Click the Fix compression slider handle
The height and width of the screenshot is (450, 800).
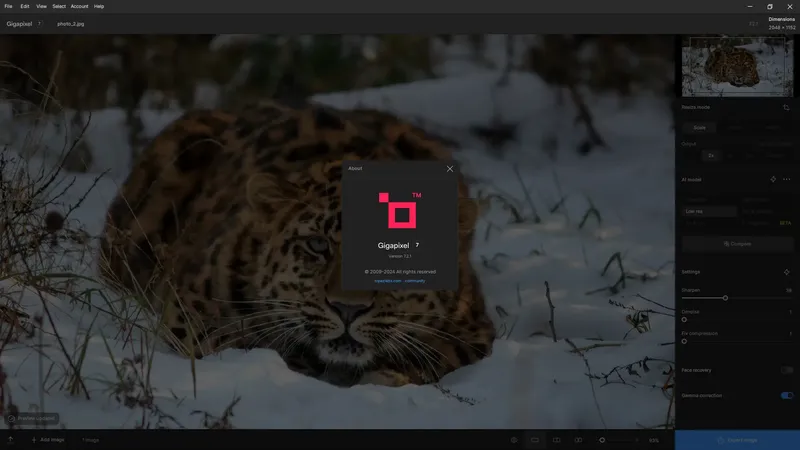pyautogui.click(x=684, y=341)
